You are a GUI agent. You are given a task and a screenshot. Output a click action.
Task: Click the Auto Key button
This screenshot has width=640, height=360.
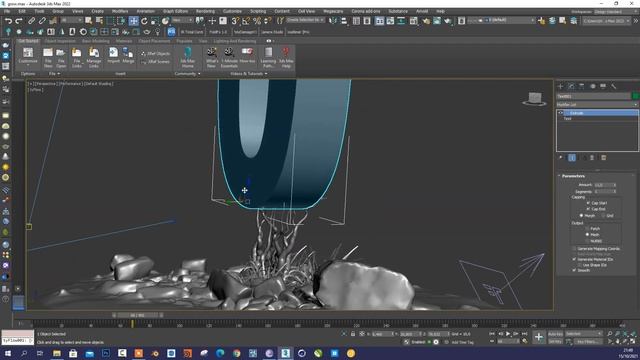click(x=555, y=334)
